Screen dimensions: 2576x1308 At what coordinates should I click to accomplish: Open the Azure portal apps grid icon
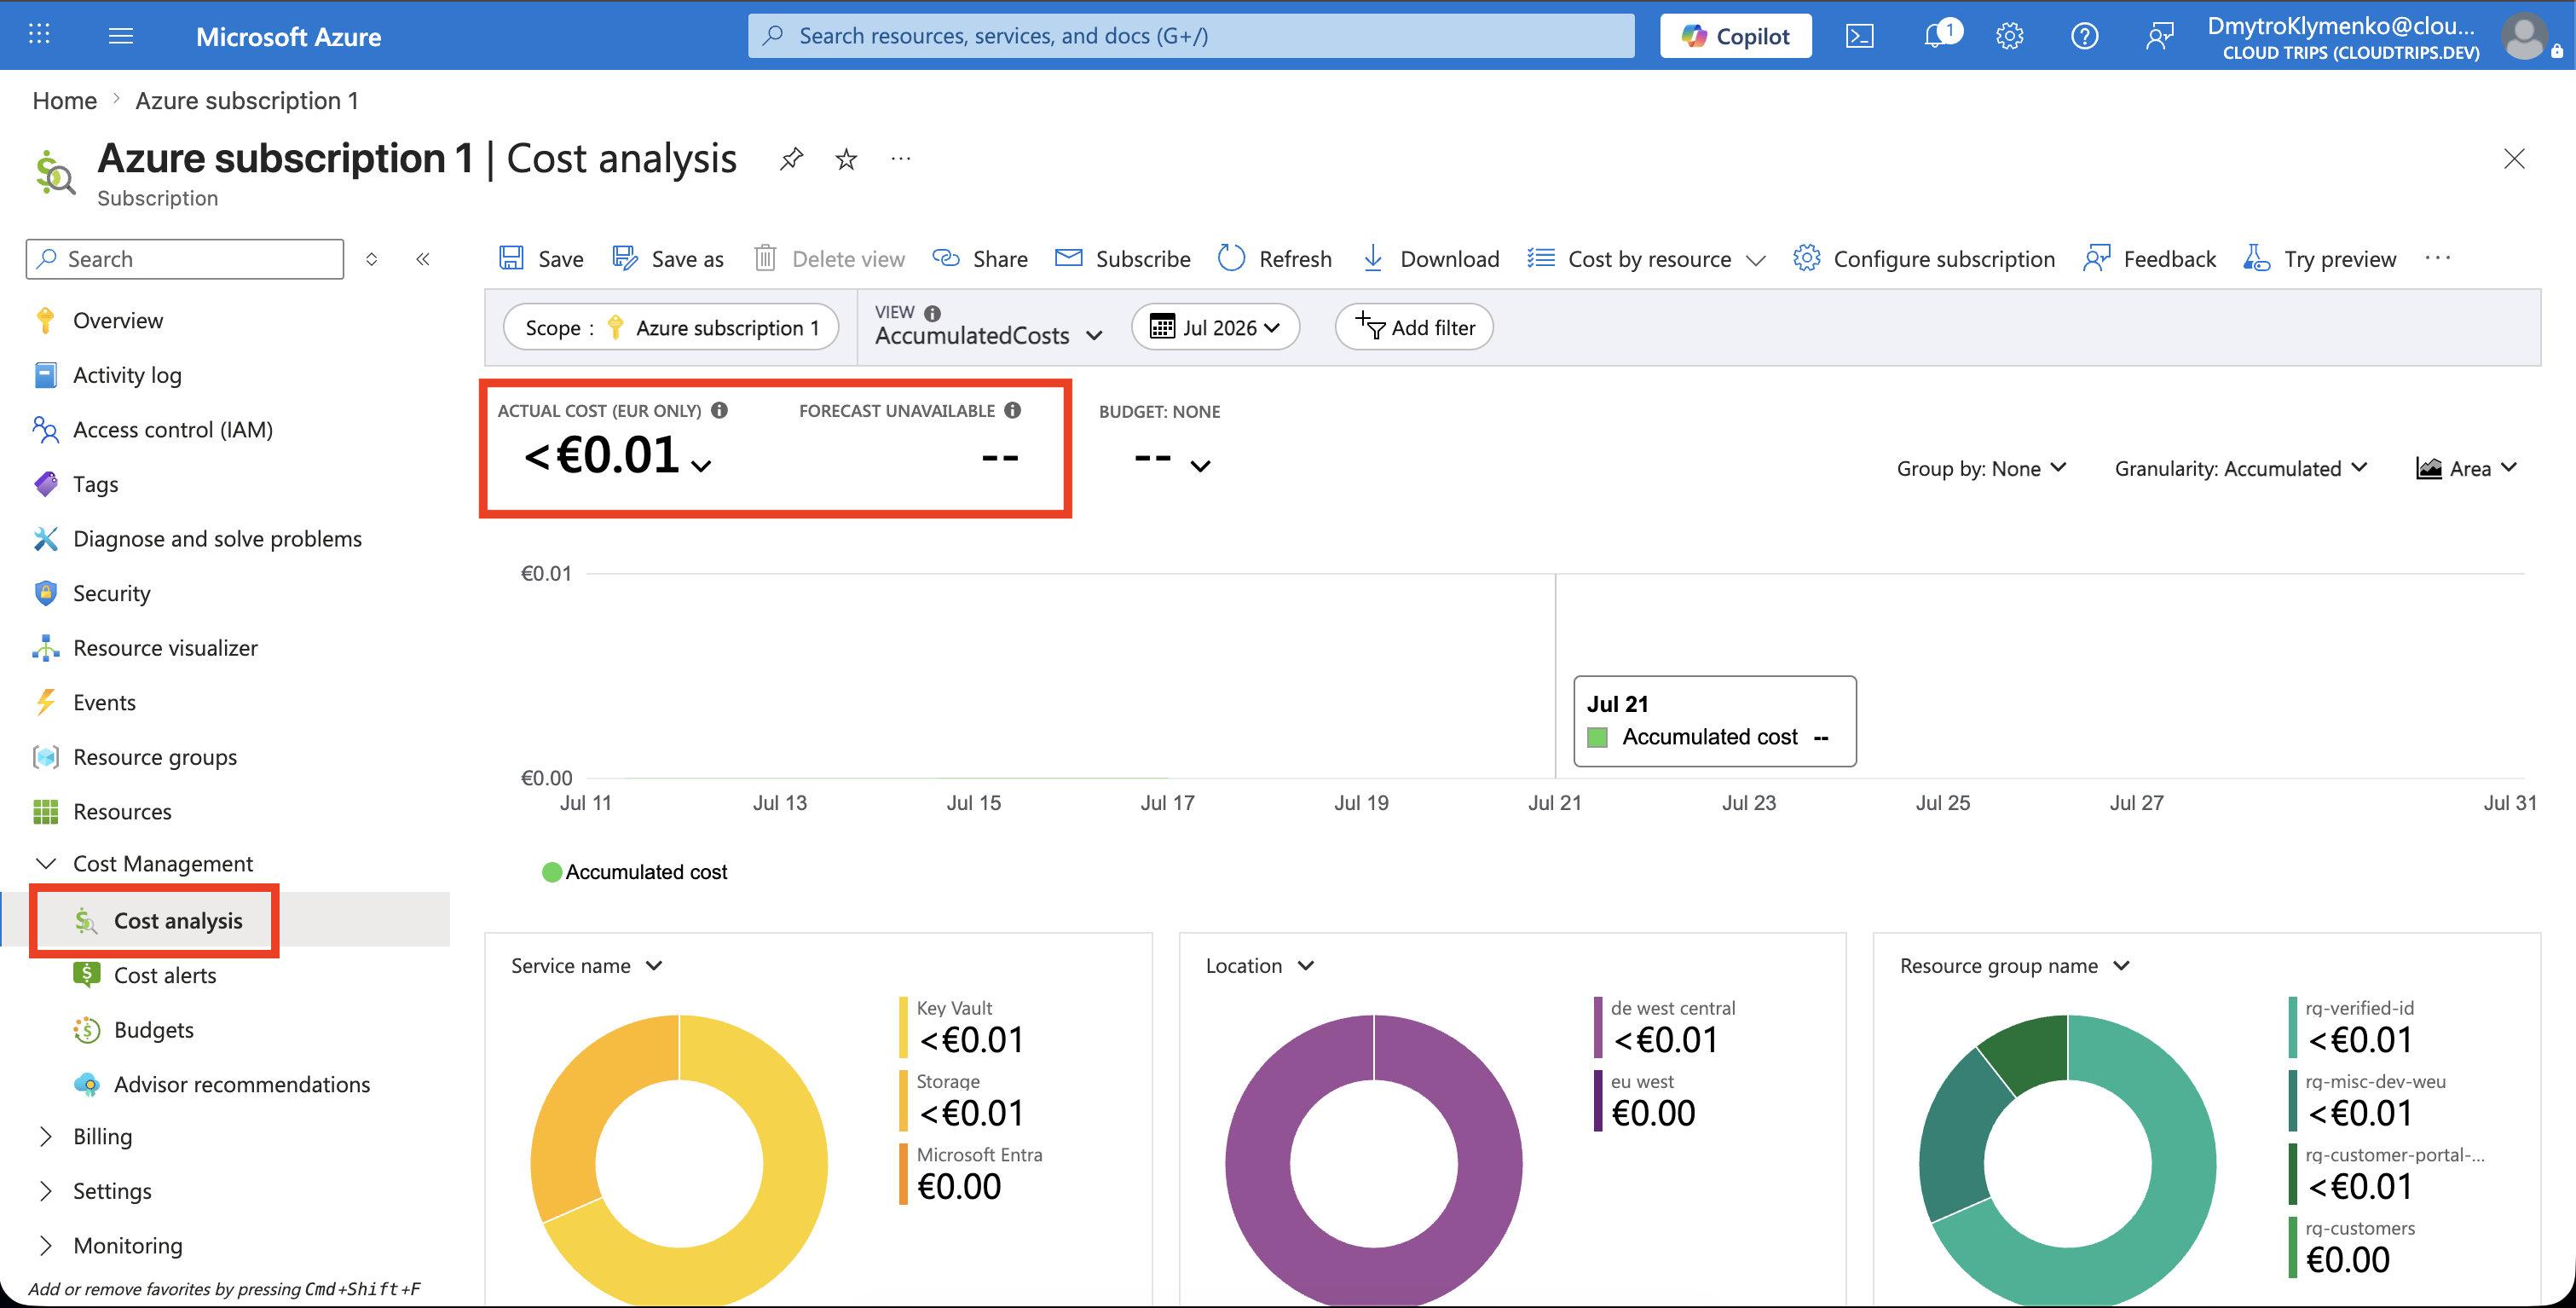click(x=39, y=35)
